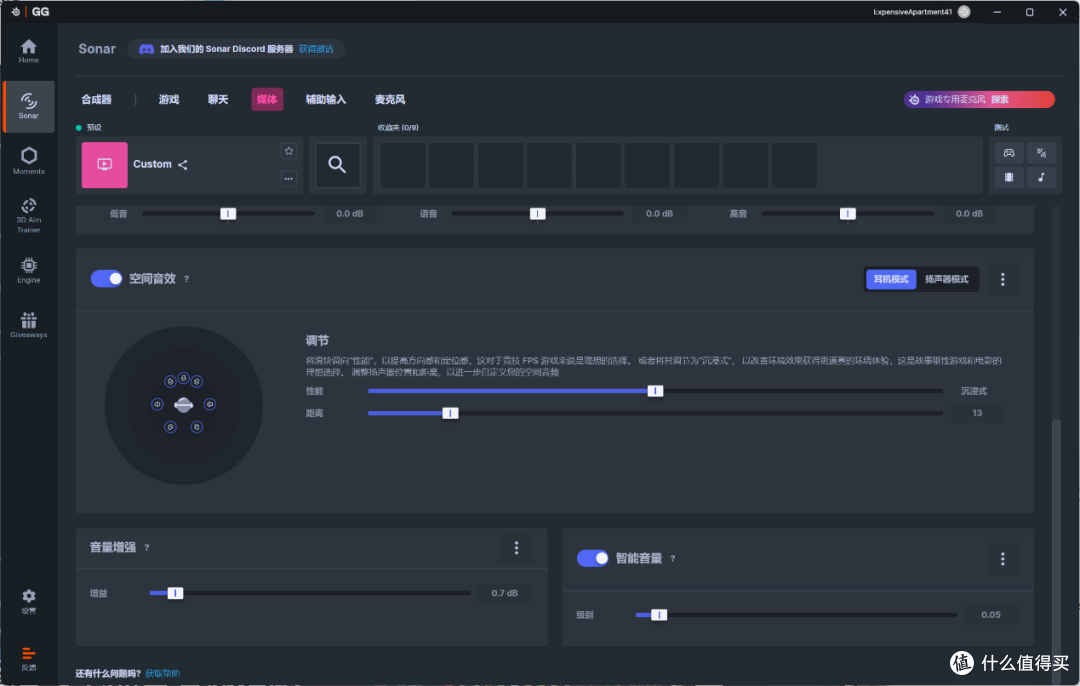Screen dimensions: 1080x686
Task: Switch to the game tab
Action: coord(169,99)
